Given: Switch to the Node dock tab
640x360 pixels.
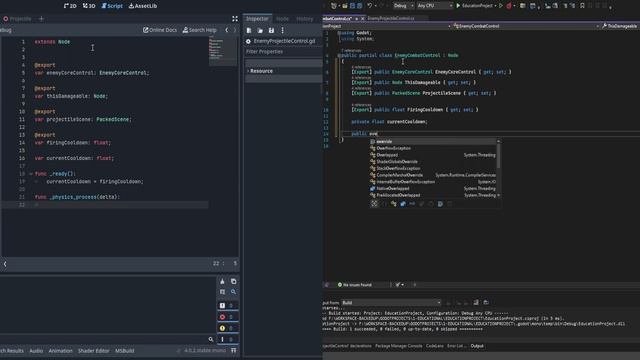Looking at the screenshot, I should pos(282,19).
